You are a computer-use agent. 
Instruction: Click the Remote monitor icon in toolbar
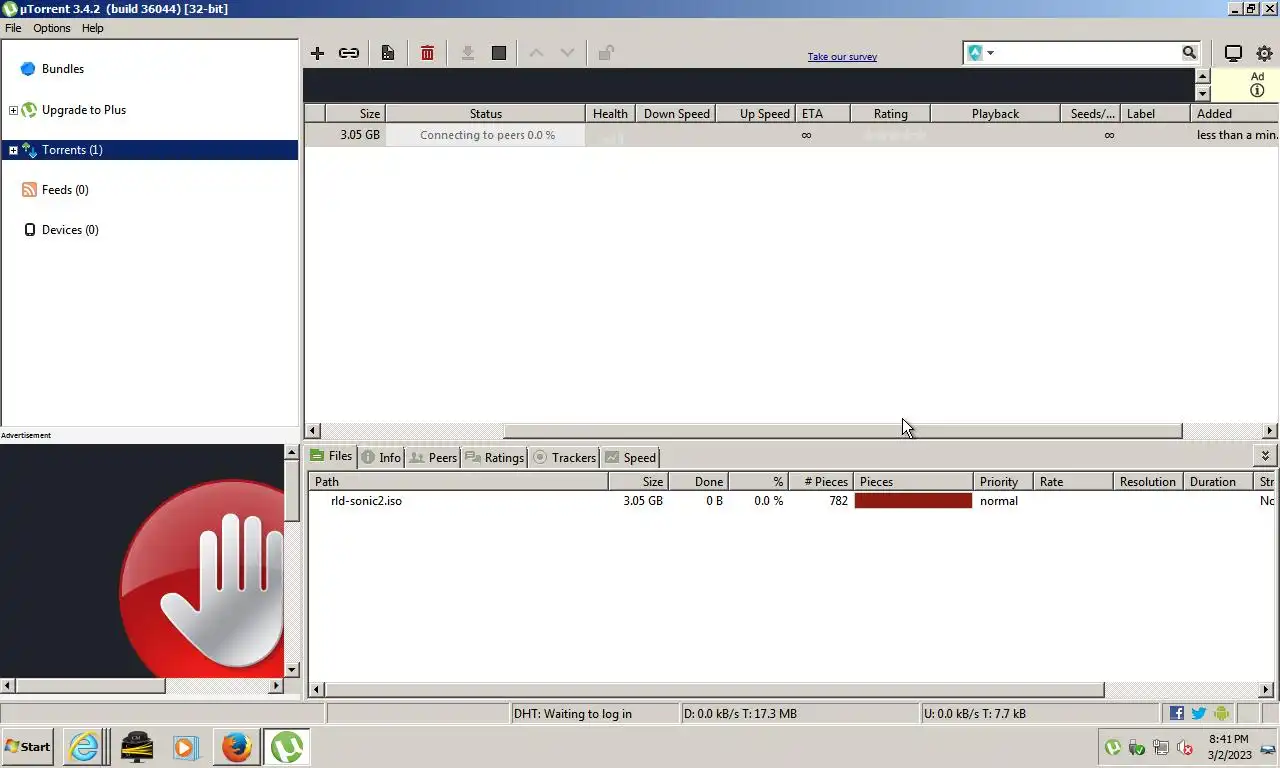[1234, 53]
